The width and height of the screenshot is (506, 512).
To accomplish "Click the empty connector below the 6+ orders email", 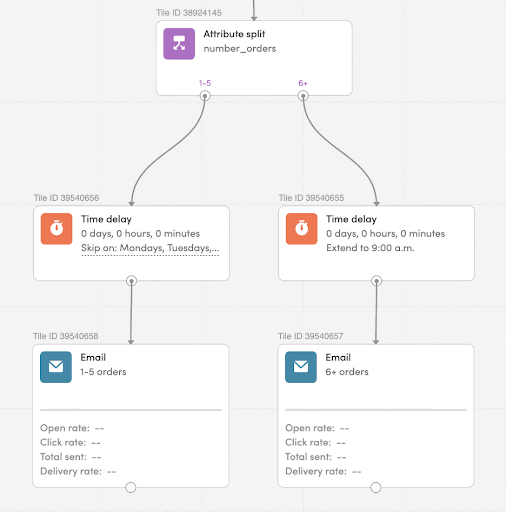I will 376,487.
